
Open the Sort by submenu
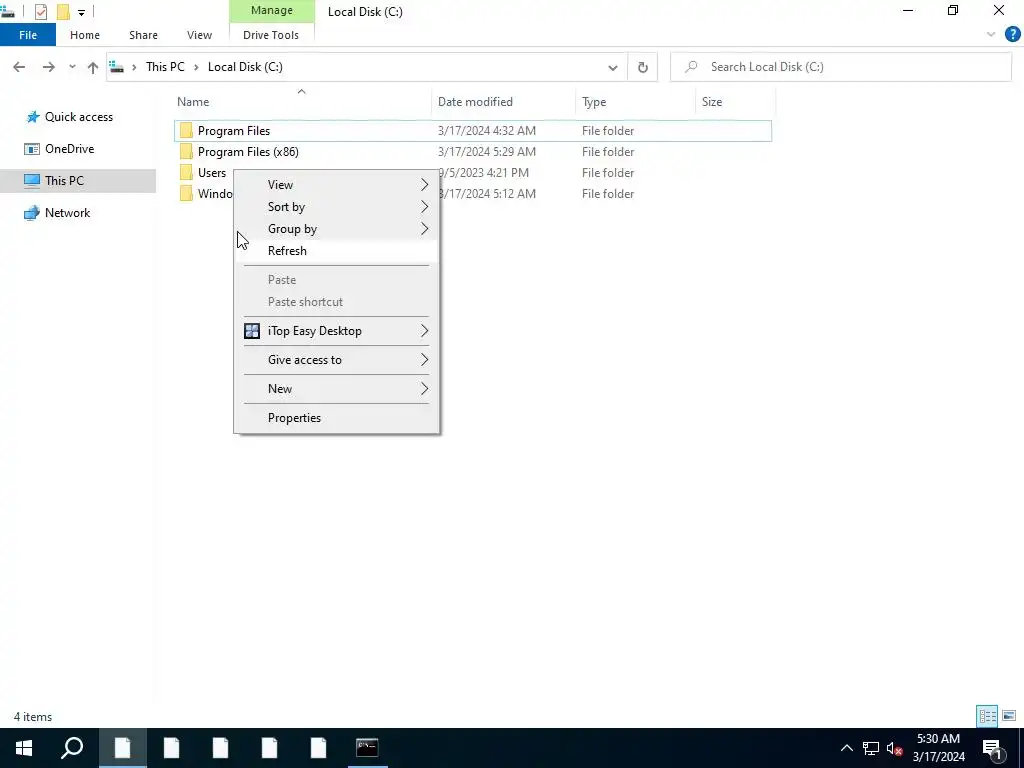(336, 207)
